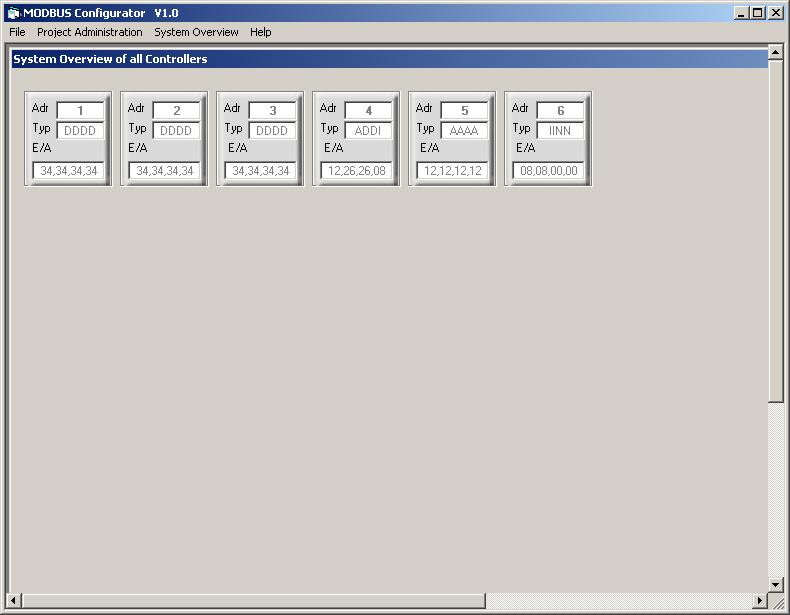
Task: Minimize the MODBUS Configurator window
Action: tap(742, 13)
